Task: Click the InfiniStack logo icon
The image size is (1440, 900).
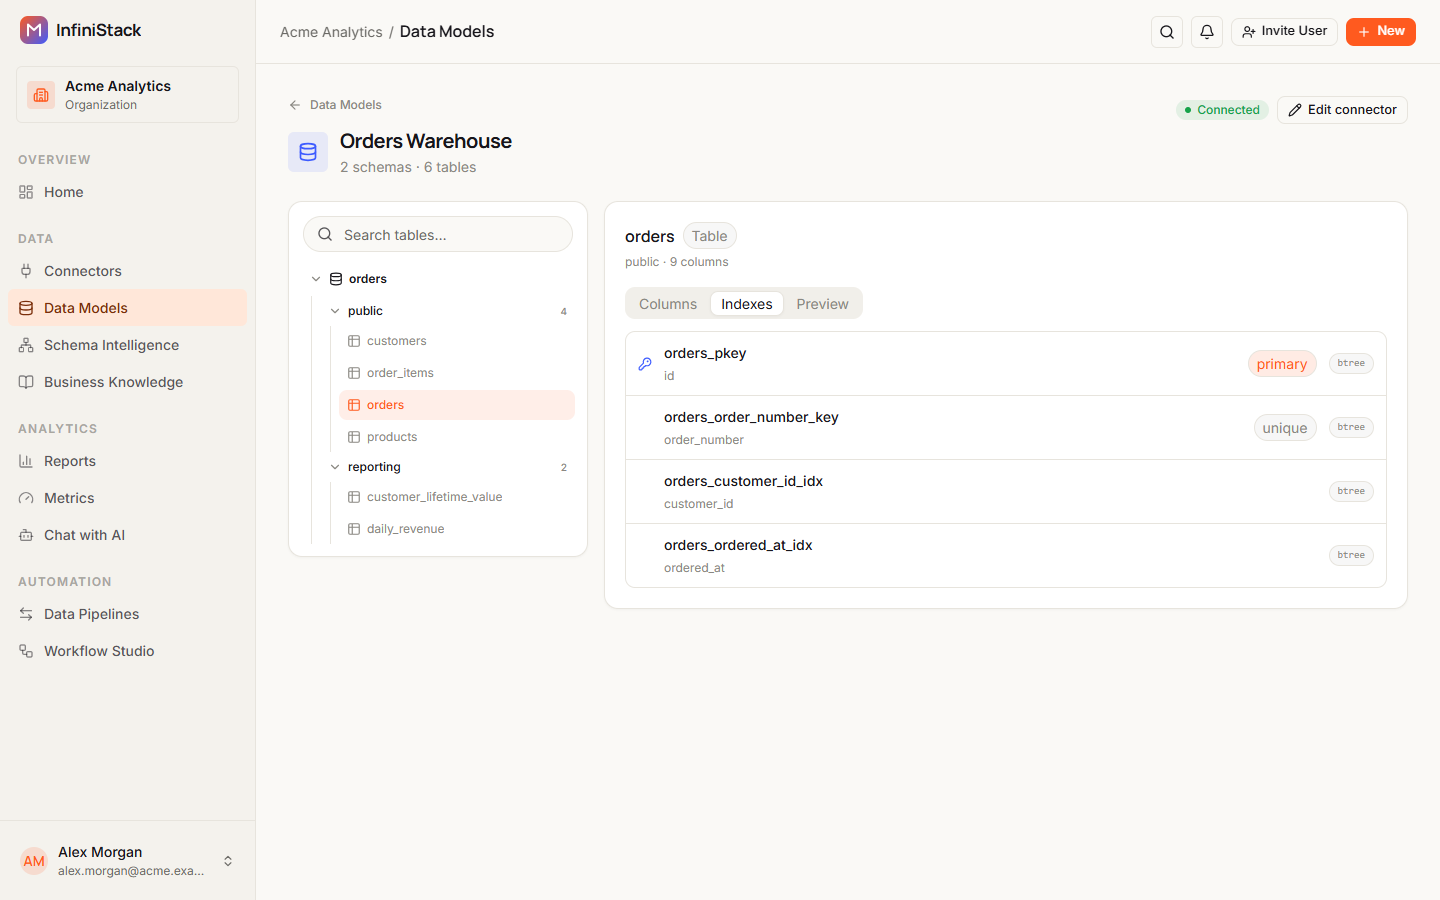Action: (34, 30)
